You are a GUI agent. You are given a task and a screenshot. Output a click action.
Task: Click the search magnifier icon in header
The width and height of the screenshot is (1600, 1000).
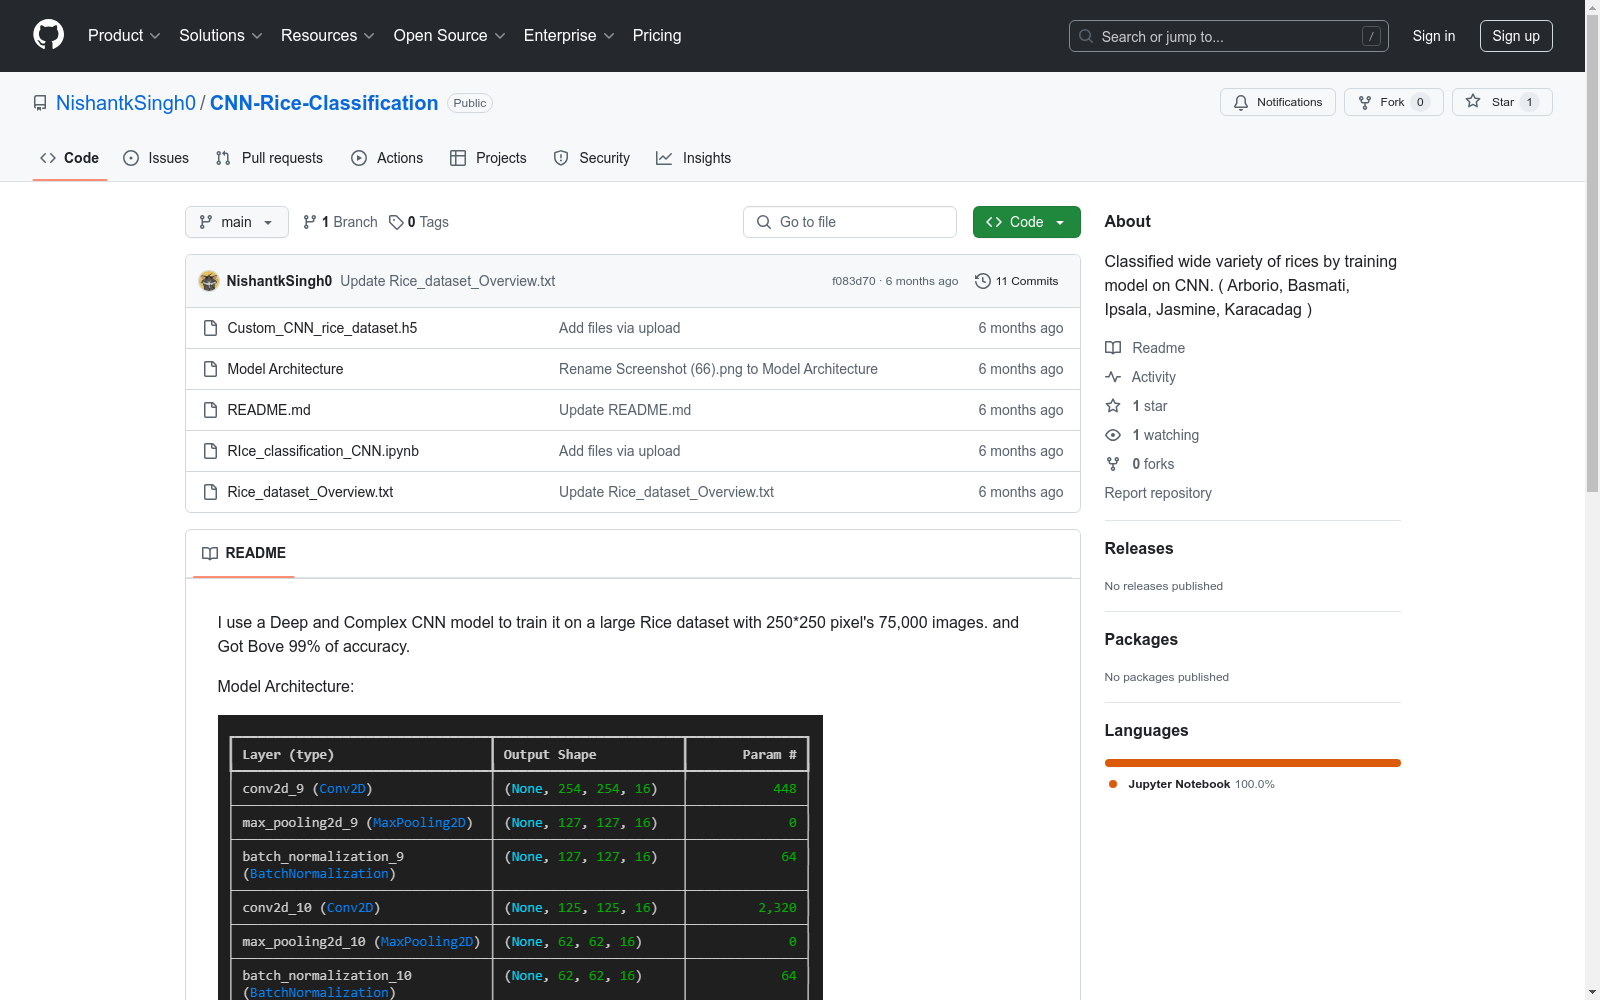coord(1086,36)
